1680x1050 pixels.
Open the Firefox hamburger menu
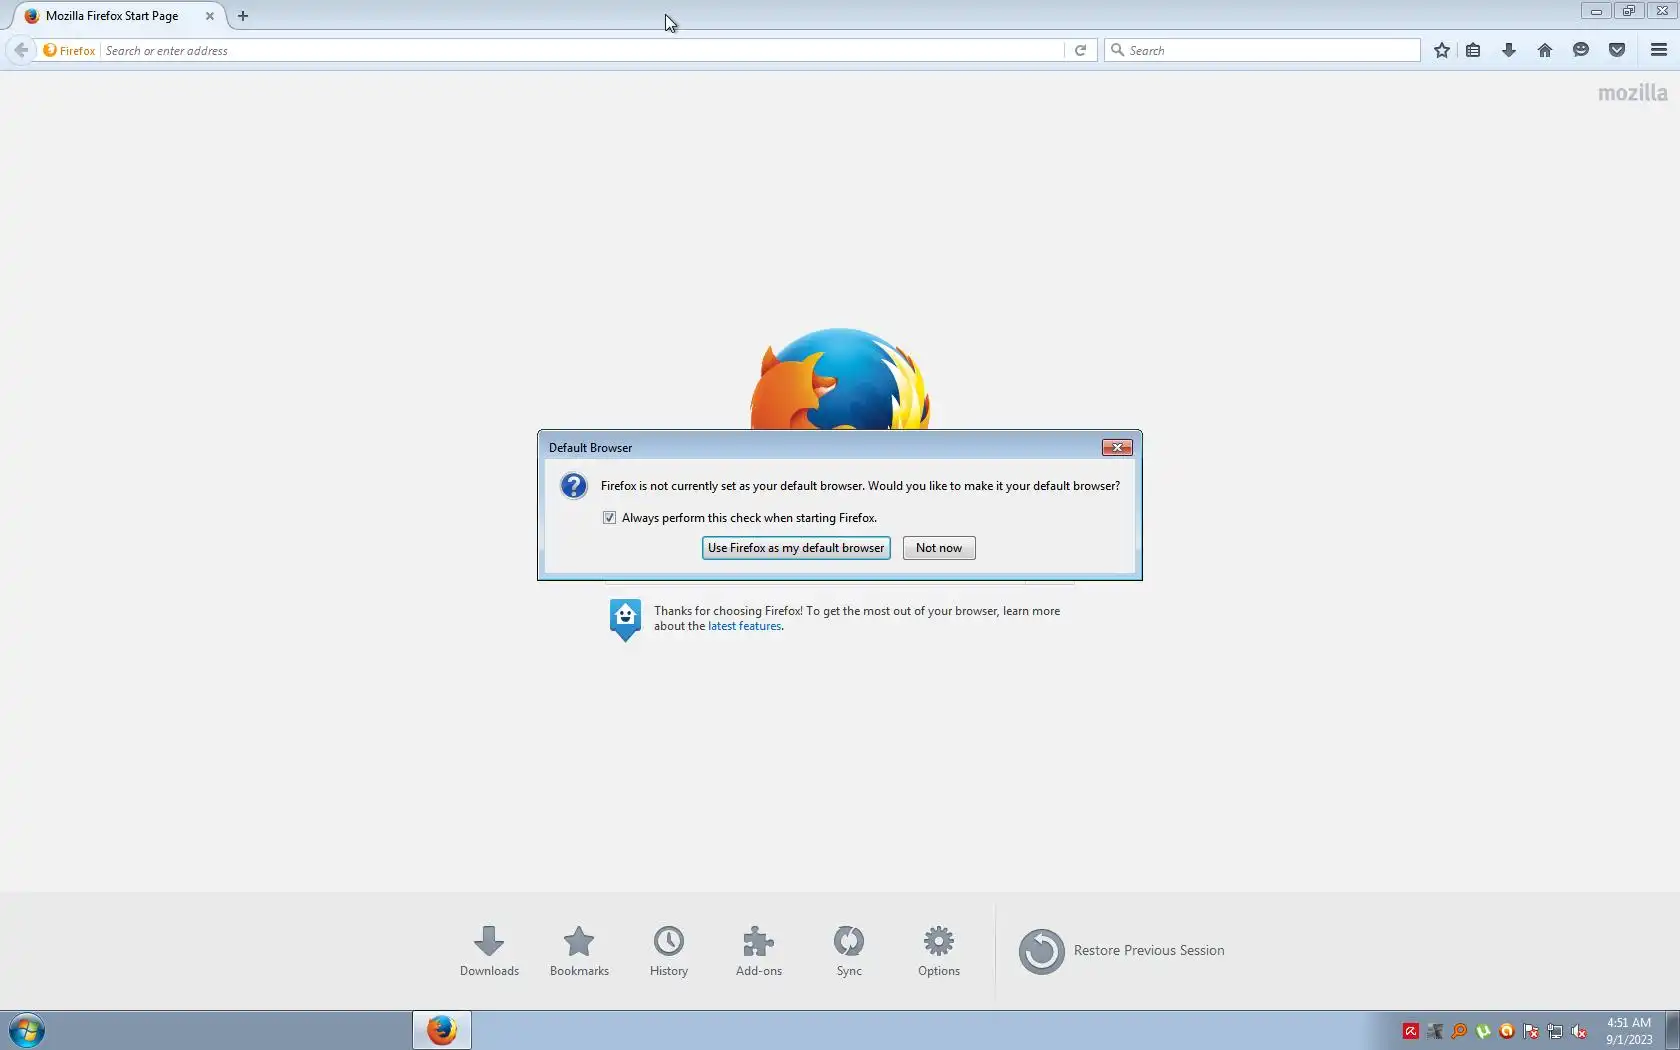[1659, 50]
